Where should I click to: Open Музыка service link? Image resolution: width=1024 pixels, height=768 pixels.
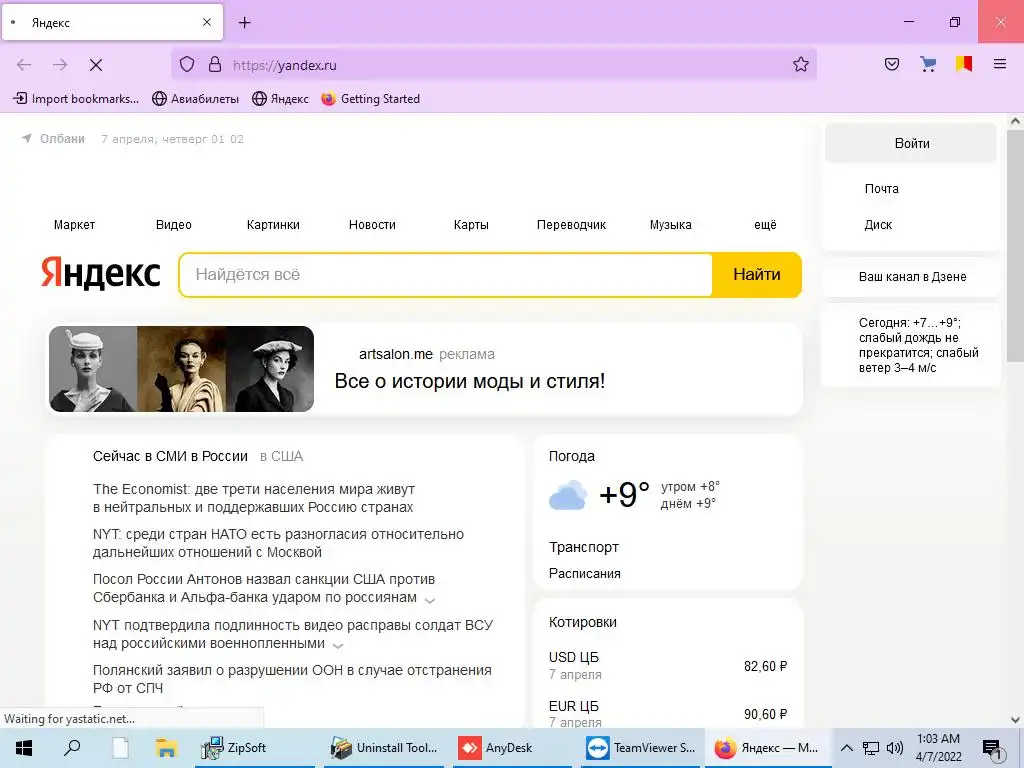(671, 225)
